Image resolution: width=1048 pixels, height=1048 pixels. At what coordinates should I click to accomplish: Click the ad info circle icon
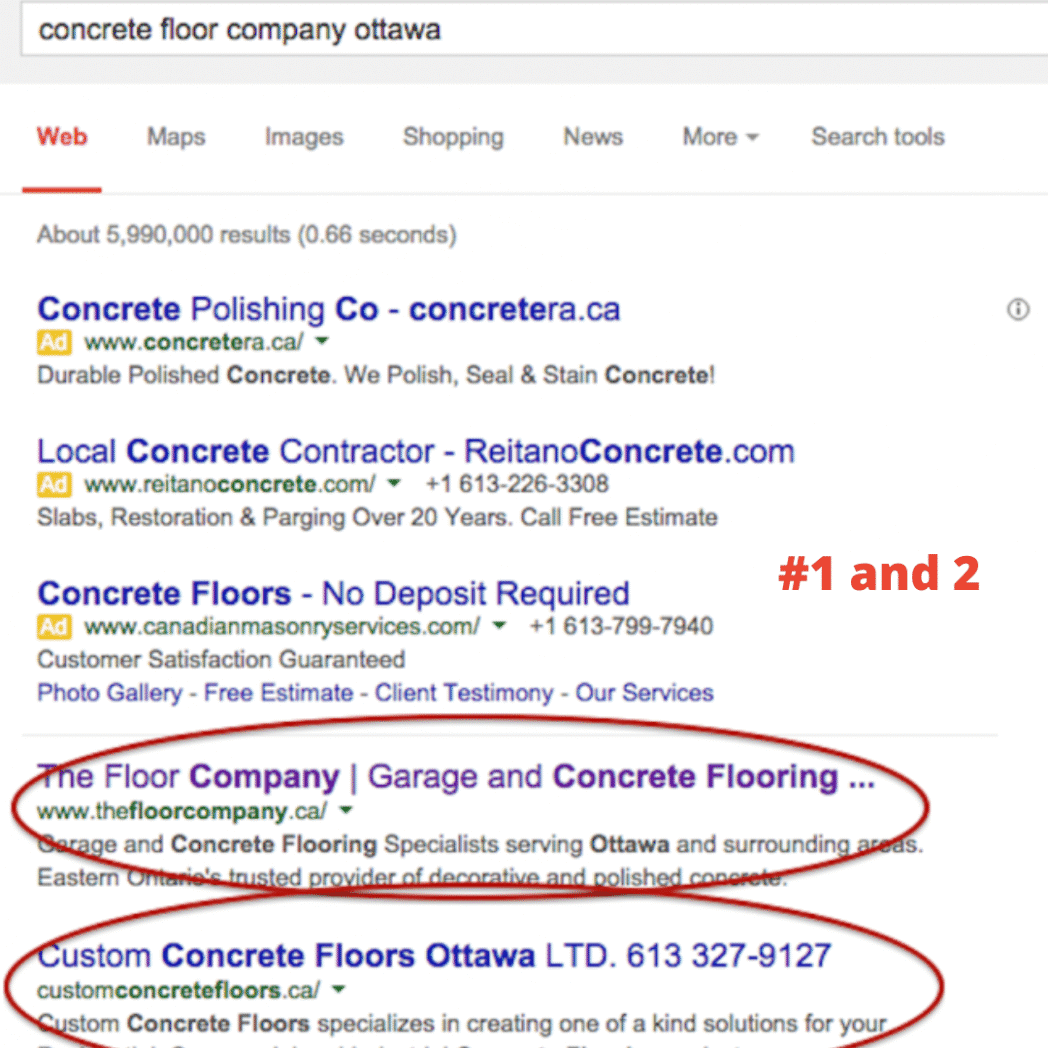tap(1018, 310)
